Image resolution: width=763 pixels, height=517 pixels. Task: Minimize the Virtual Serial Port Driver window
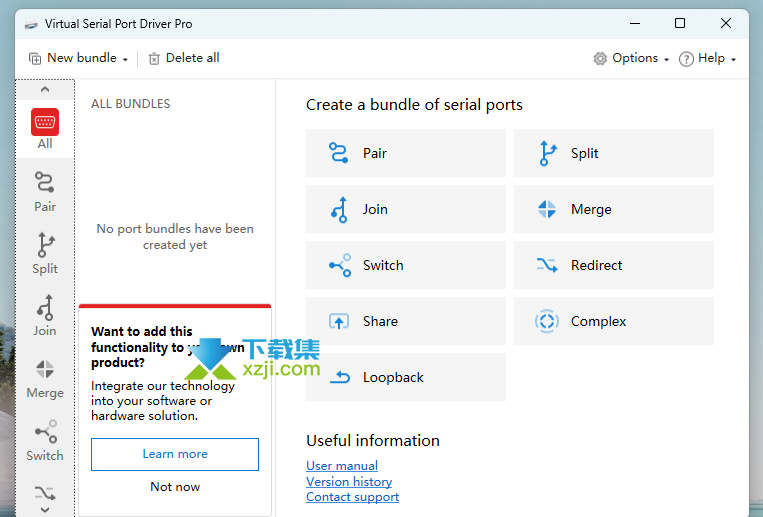635,23
